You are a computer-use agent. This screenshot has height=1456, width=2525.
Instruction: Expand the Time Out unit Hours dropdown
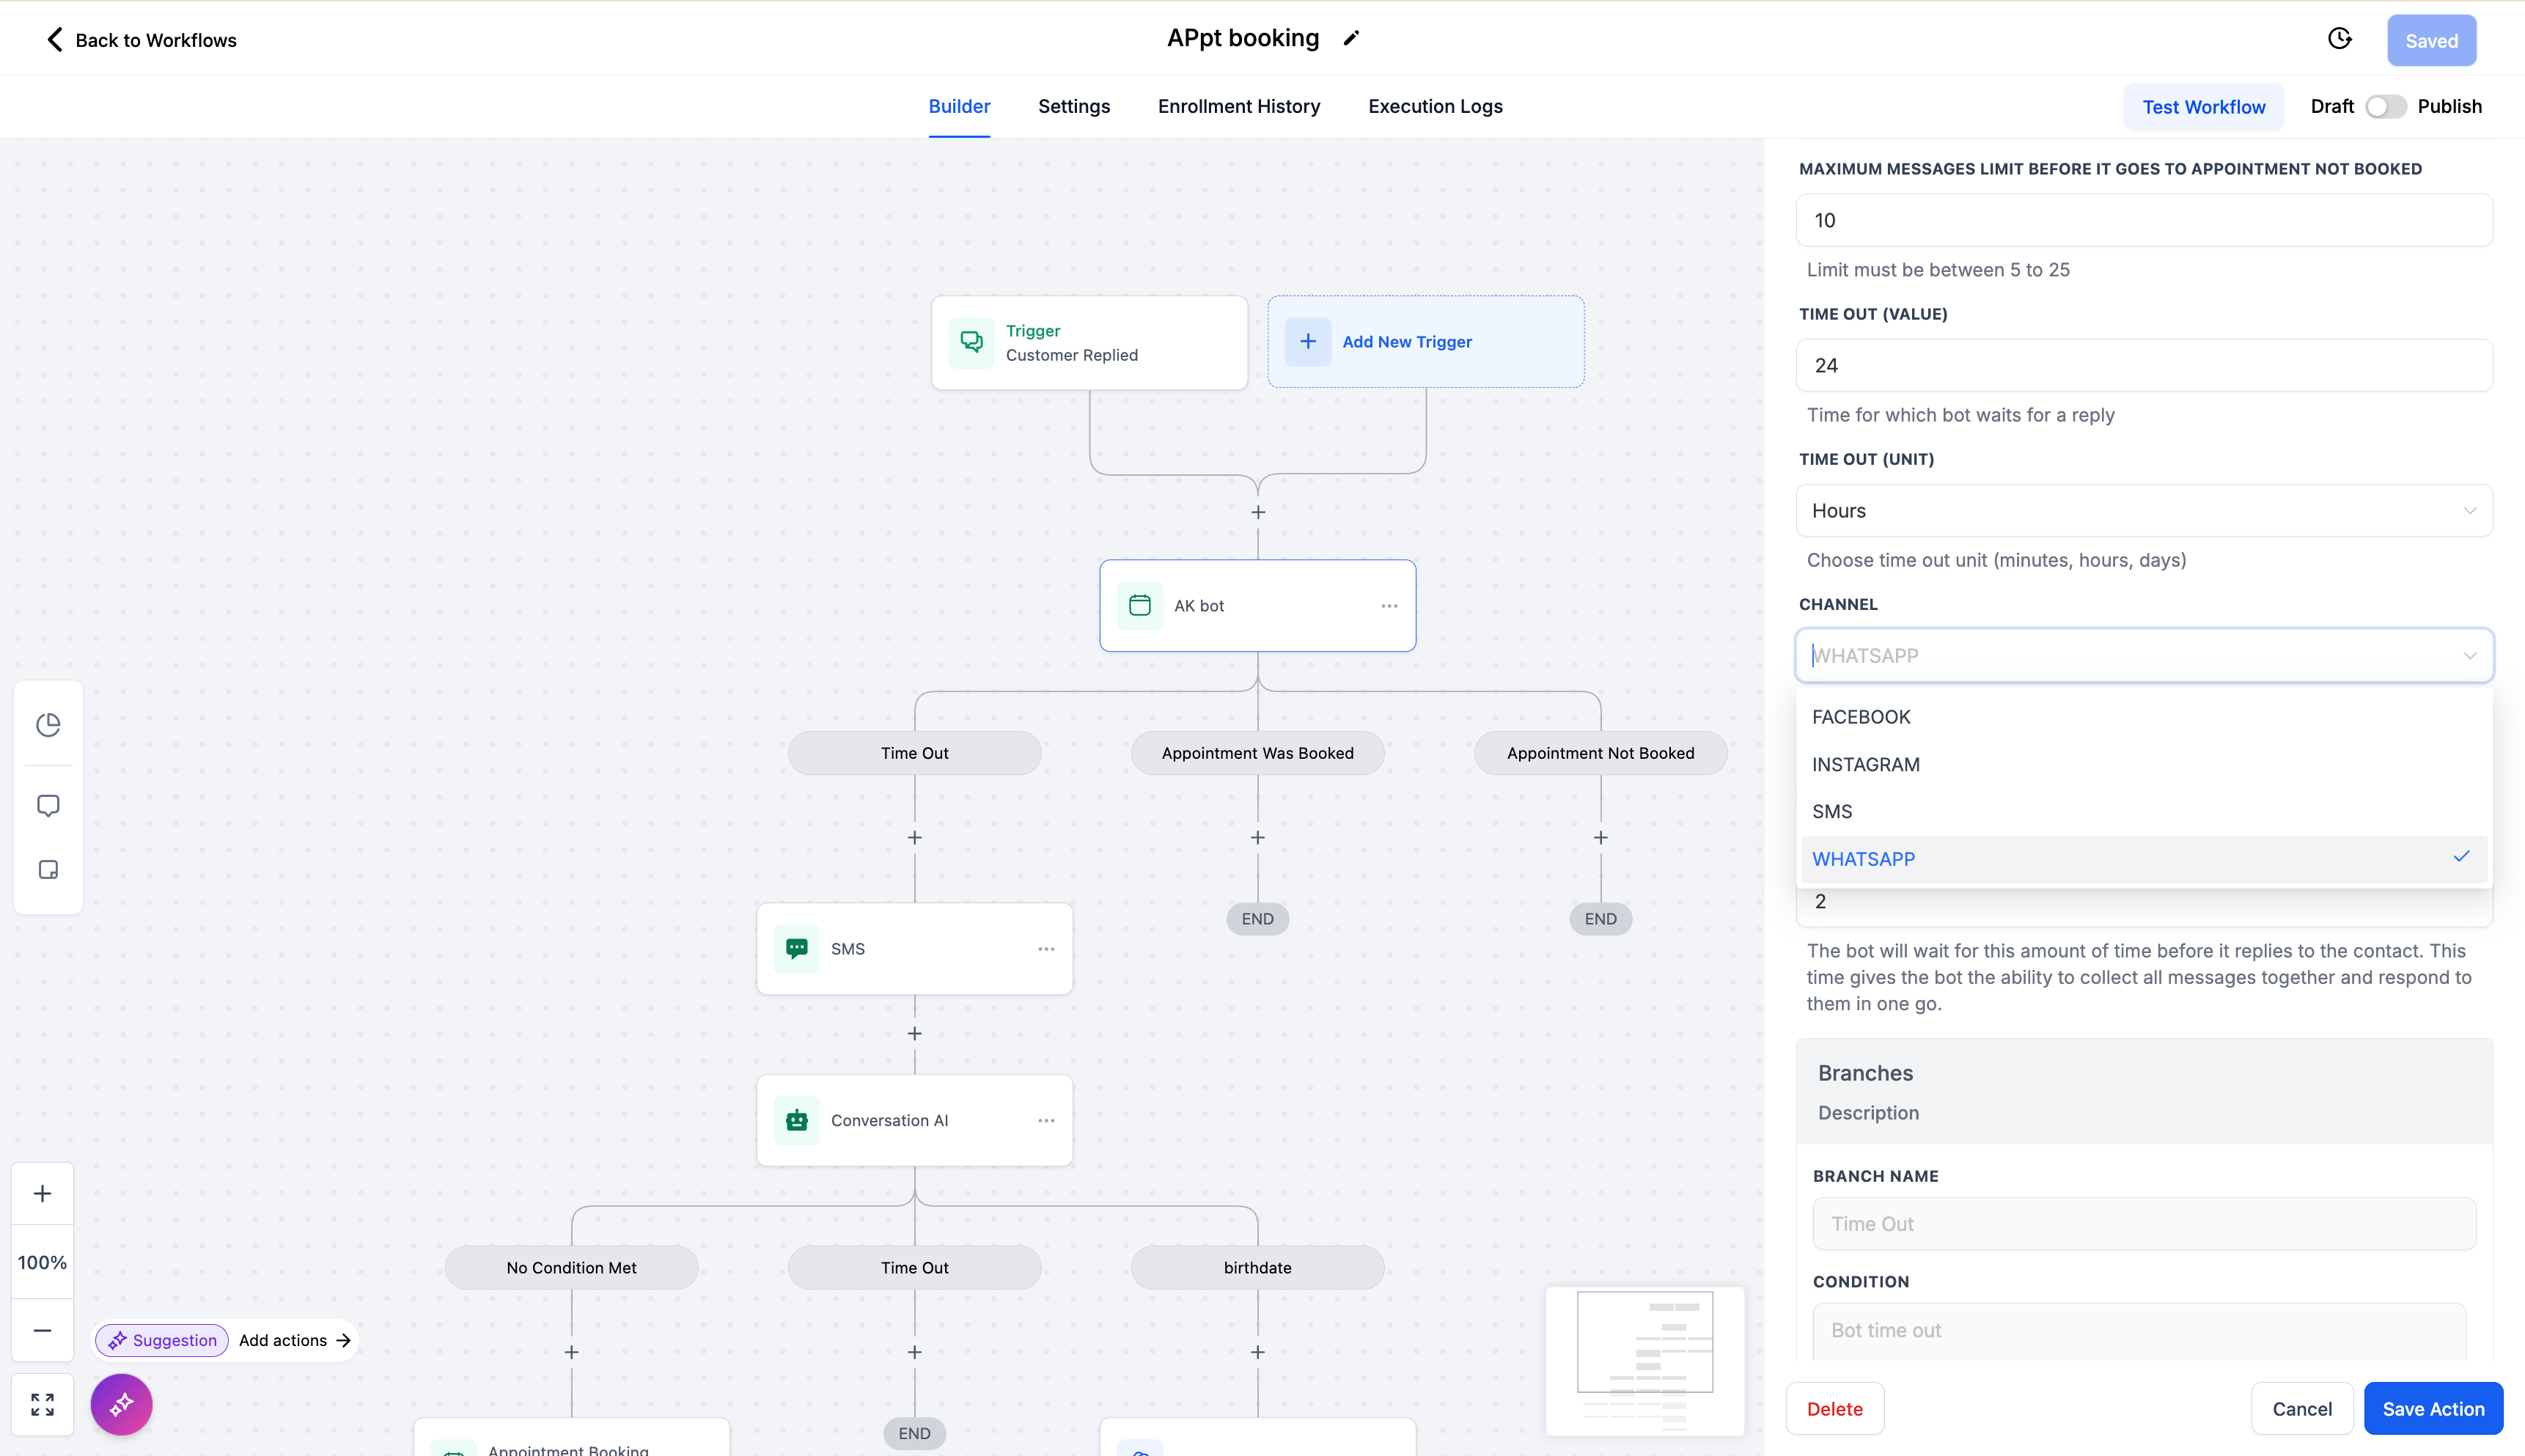point(2143,511)
